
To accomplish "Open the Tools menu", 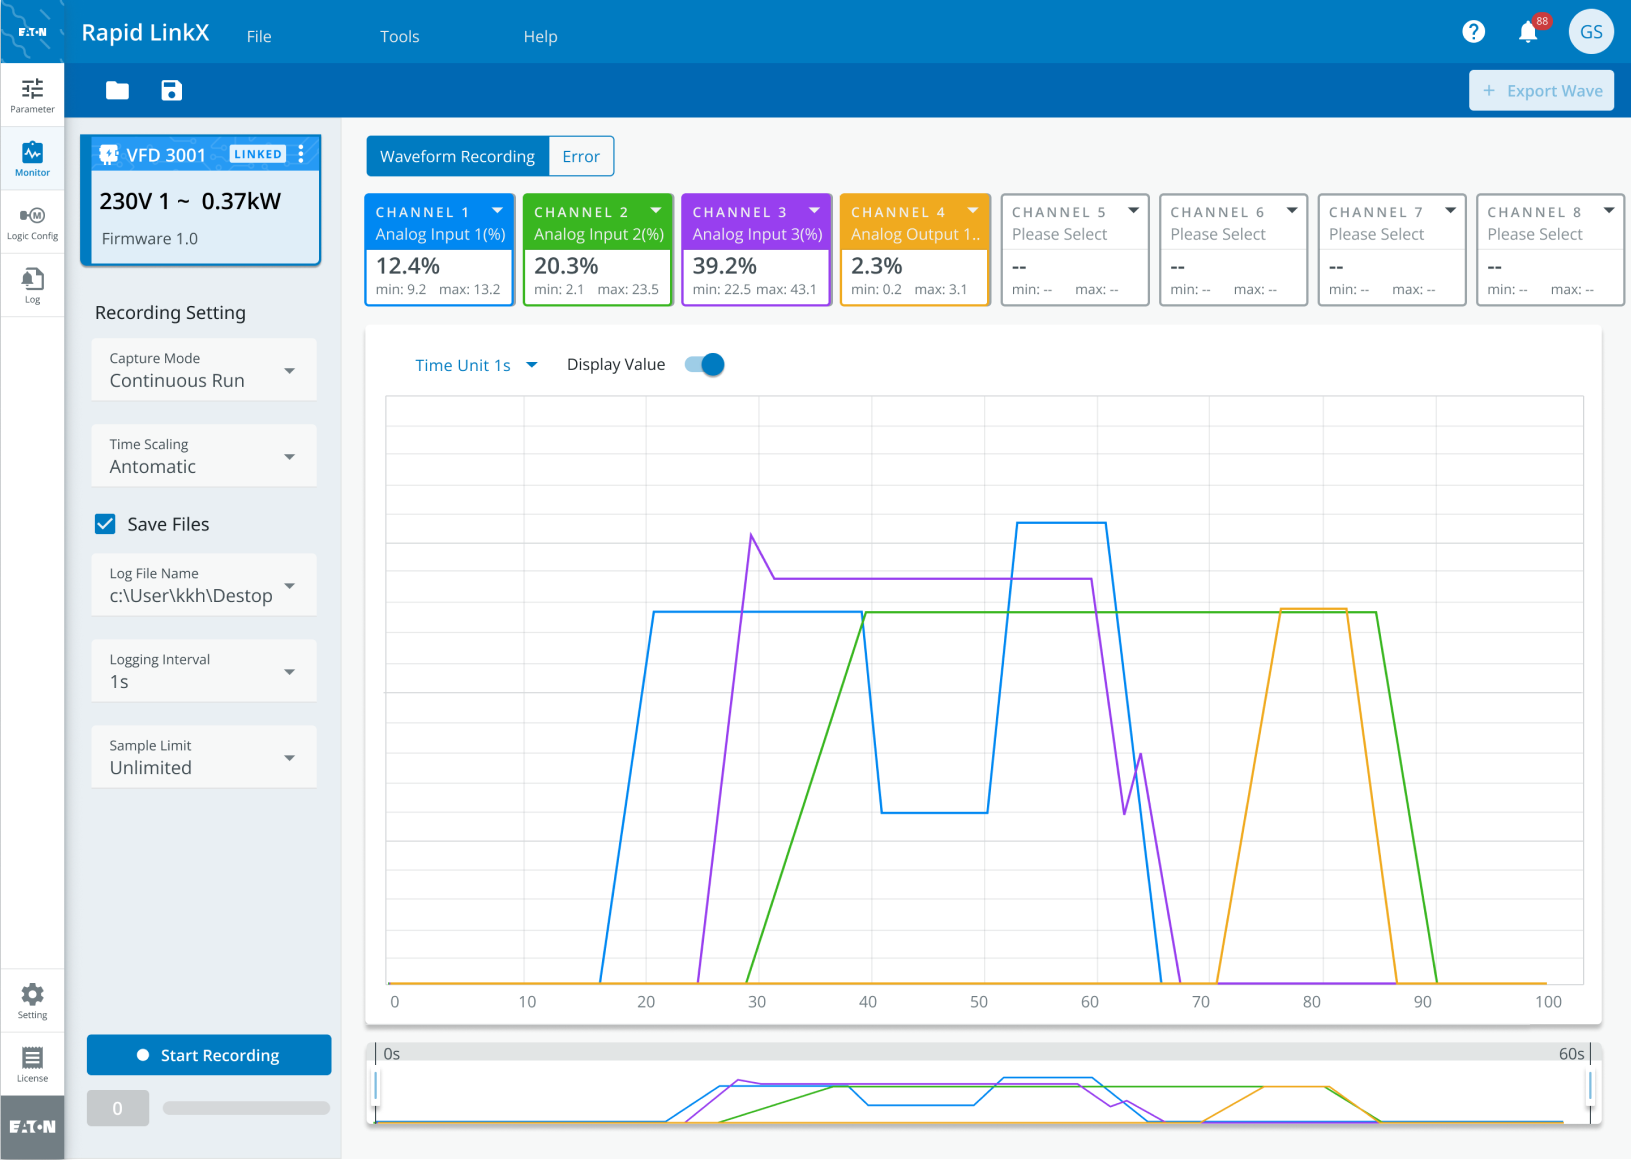I will click(x=400, y=36).
